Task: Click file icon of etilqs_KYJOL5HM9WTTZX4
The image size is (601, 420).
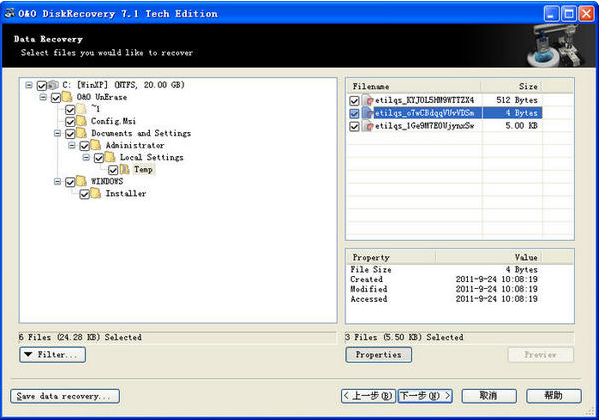Action: pyautogui.click(x=368, y=100)
